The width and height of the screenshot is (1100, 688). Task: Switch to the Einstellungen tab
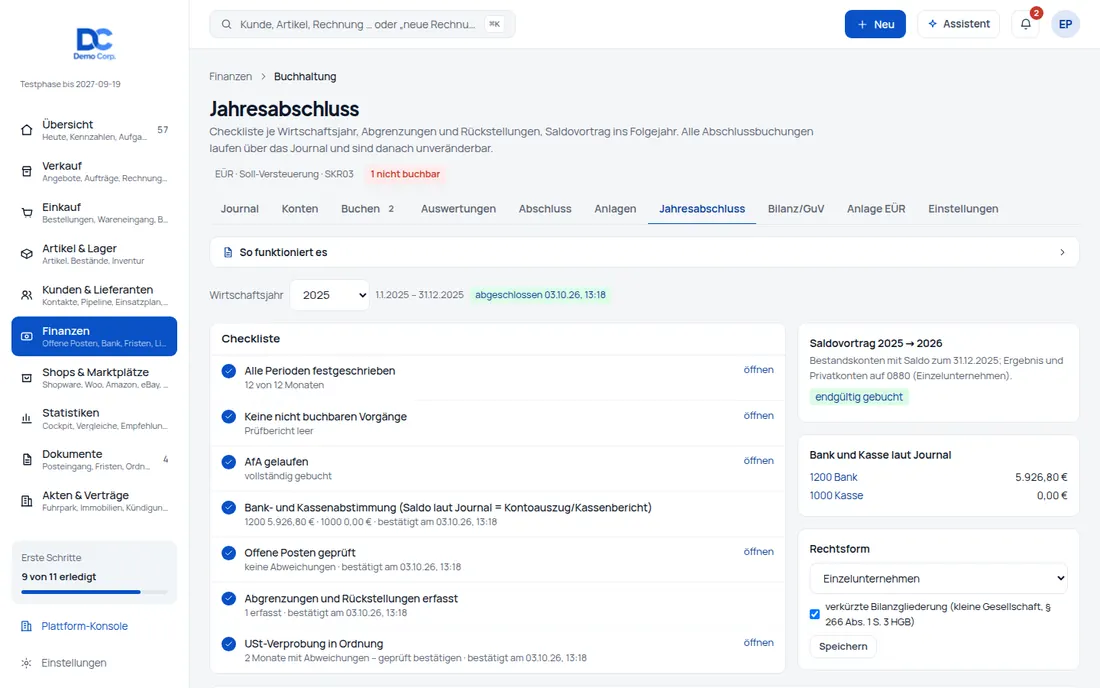pyautogui.click(x=963, y=209)
